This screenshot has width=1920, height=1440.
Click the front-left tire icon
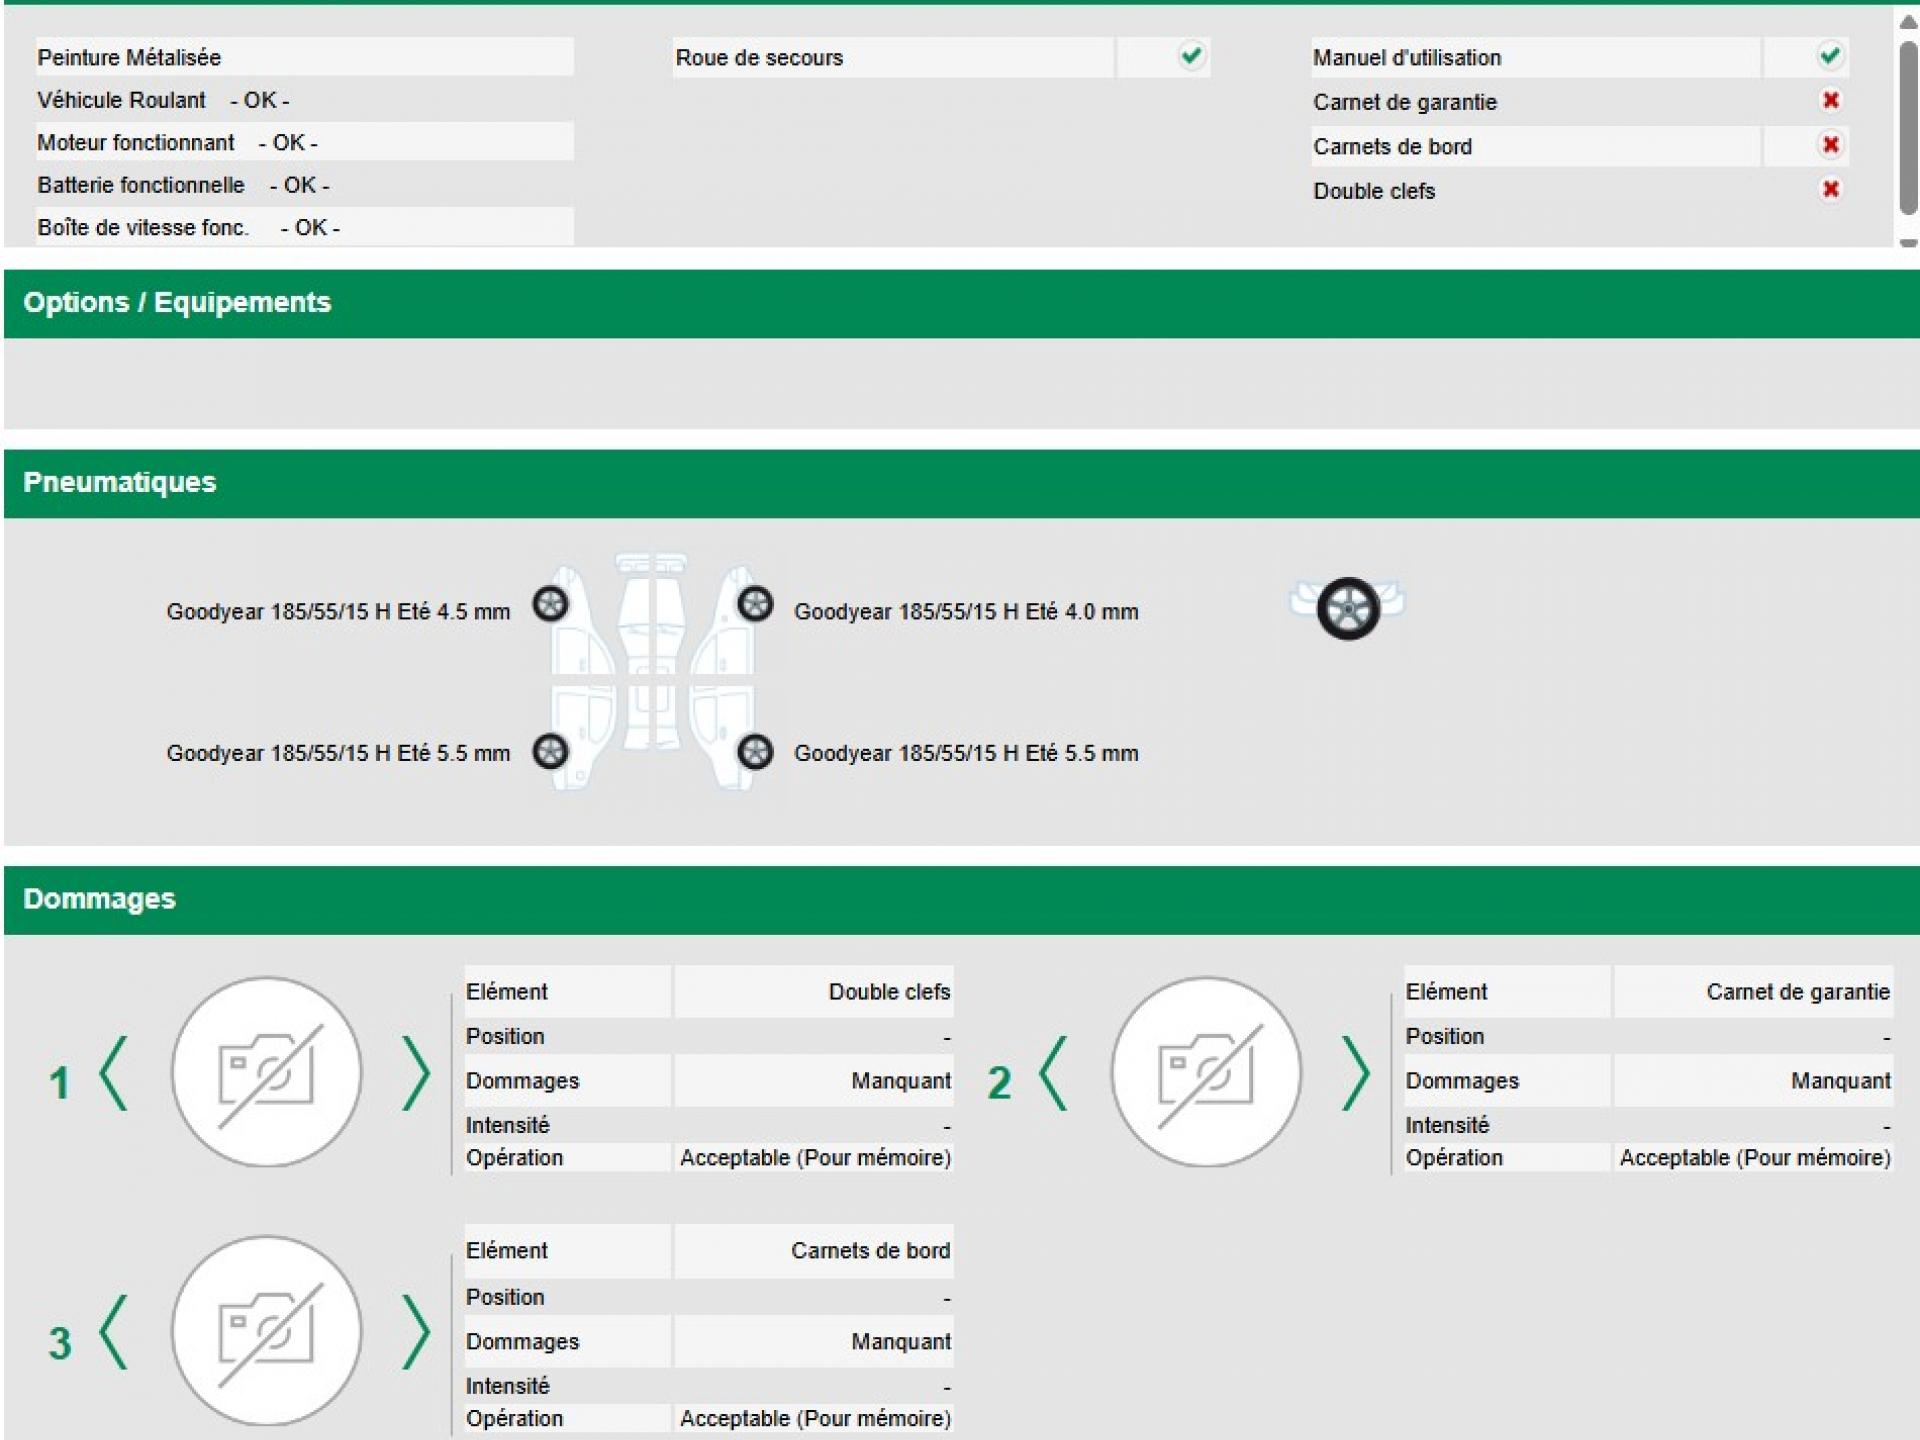[550, 603]
